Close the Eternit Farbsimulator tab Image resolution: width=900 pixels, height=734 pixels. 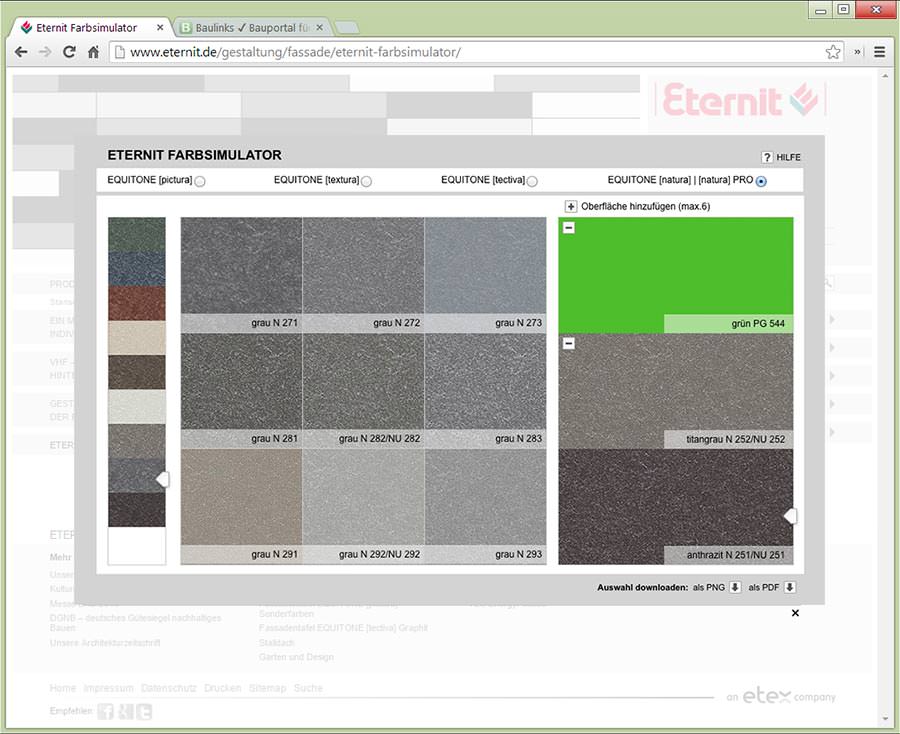click(160, 27)
